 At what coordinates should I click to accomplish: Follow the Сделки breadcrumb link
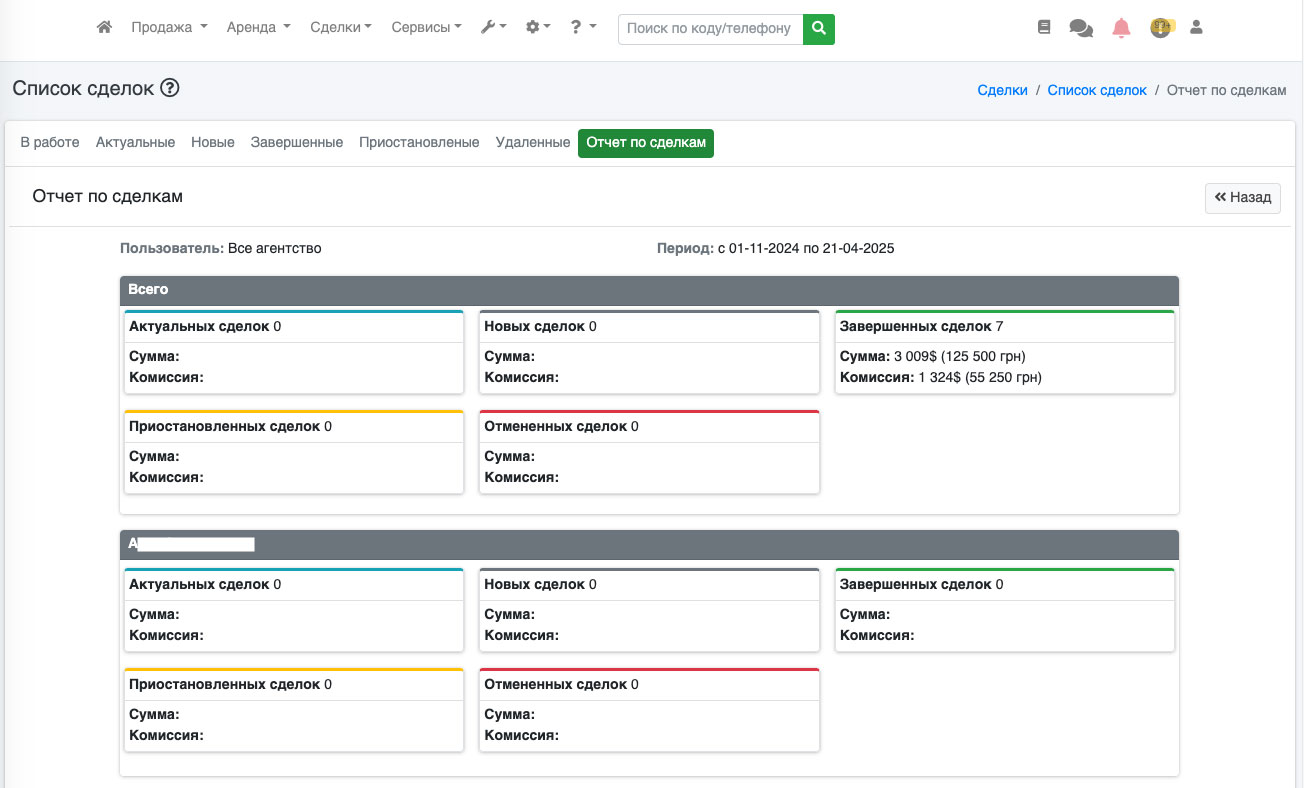tap(1002, 90)
